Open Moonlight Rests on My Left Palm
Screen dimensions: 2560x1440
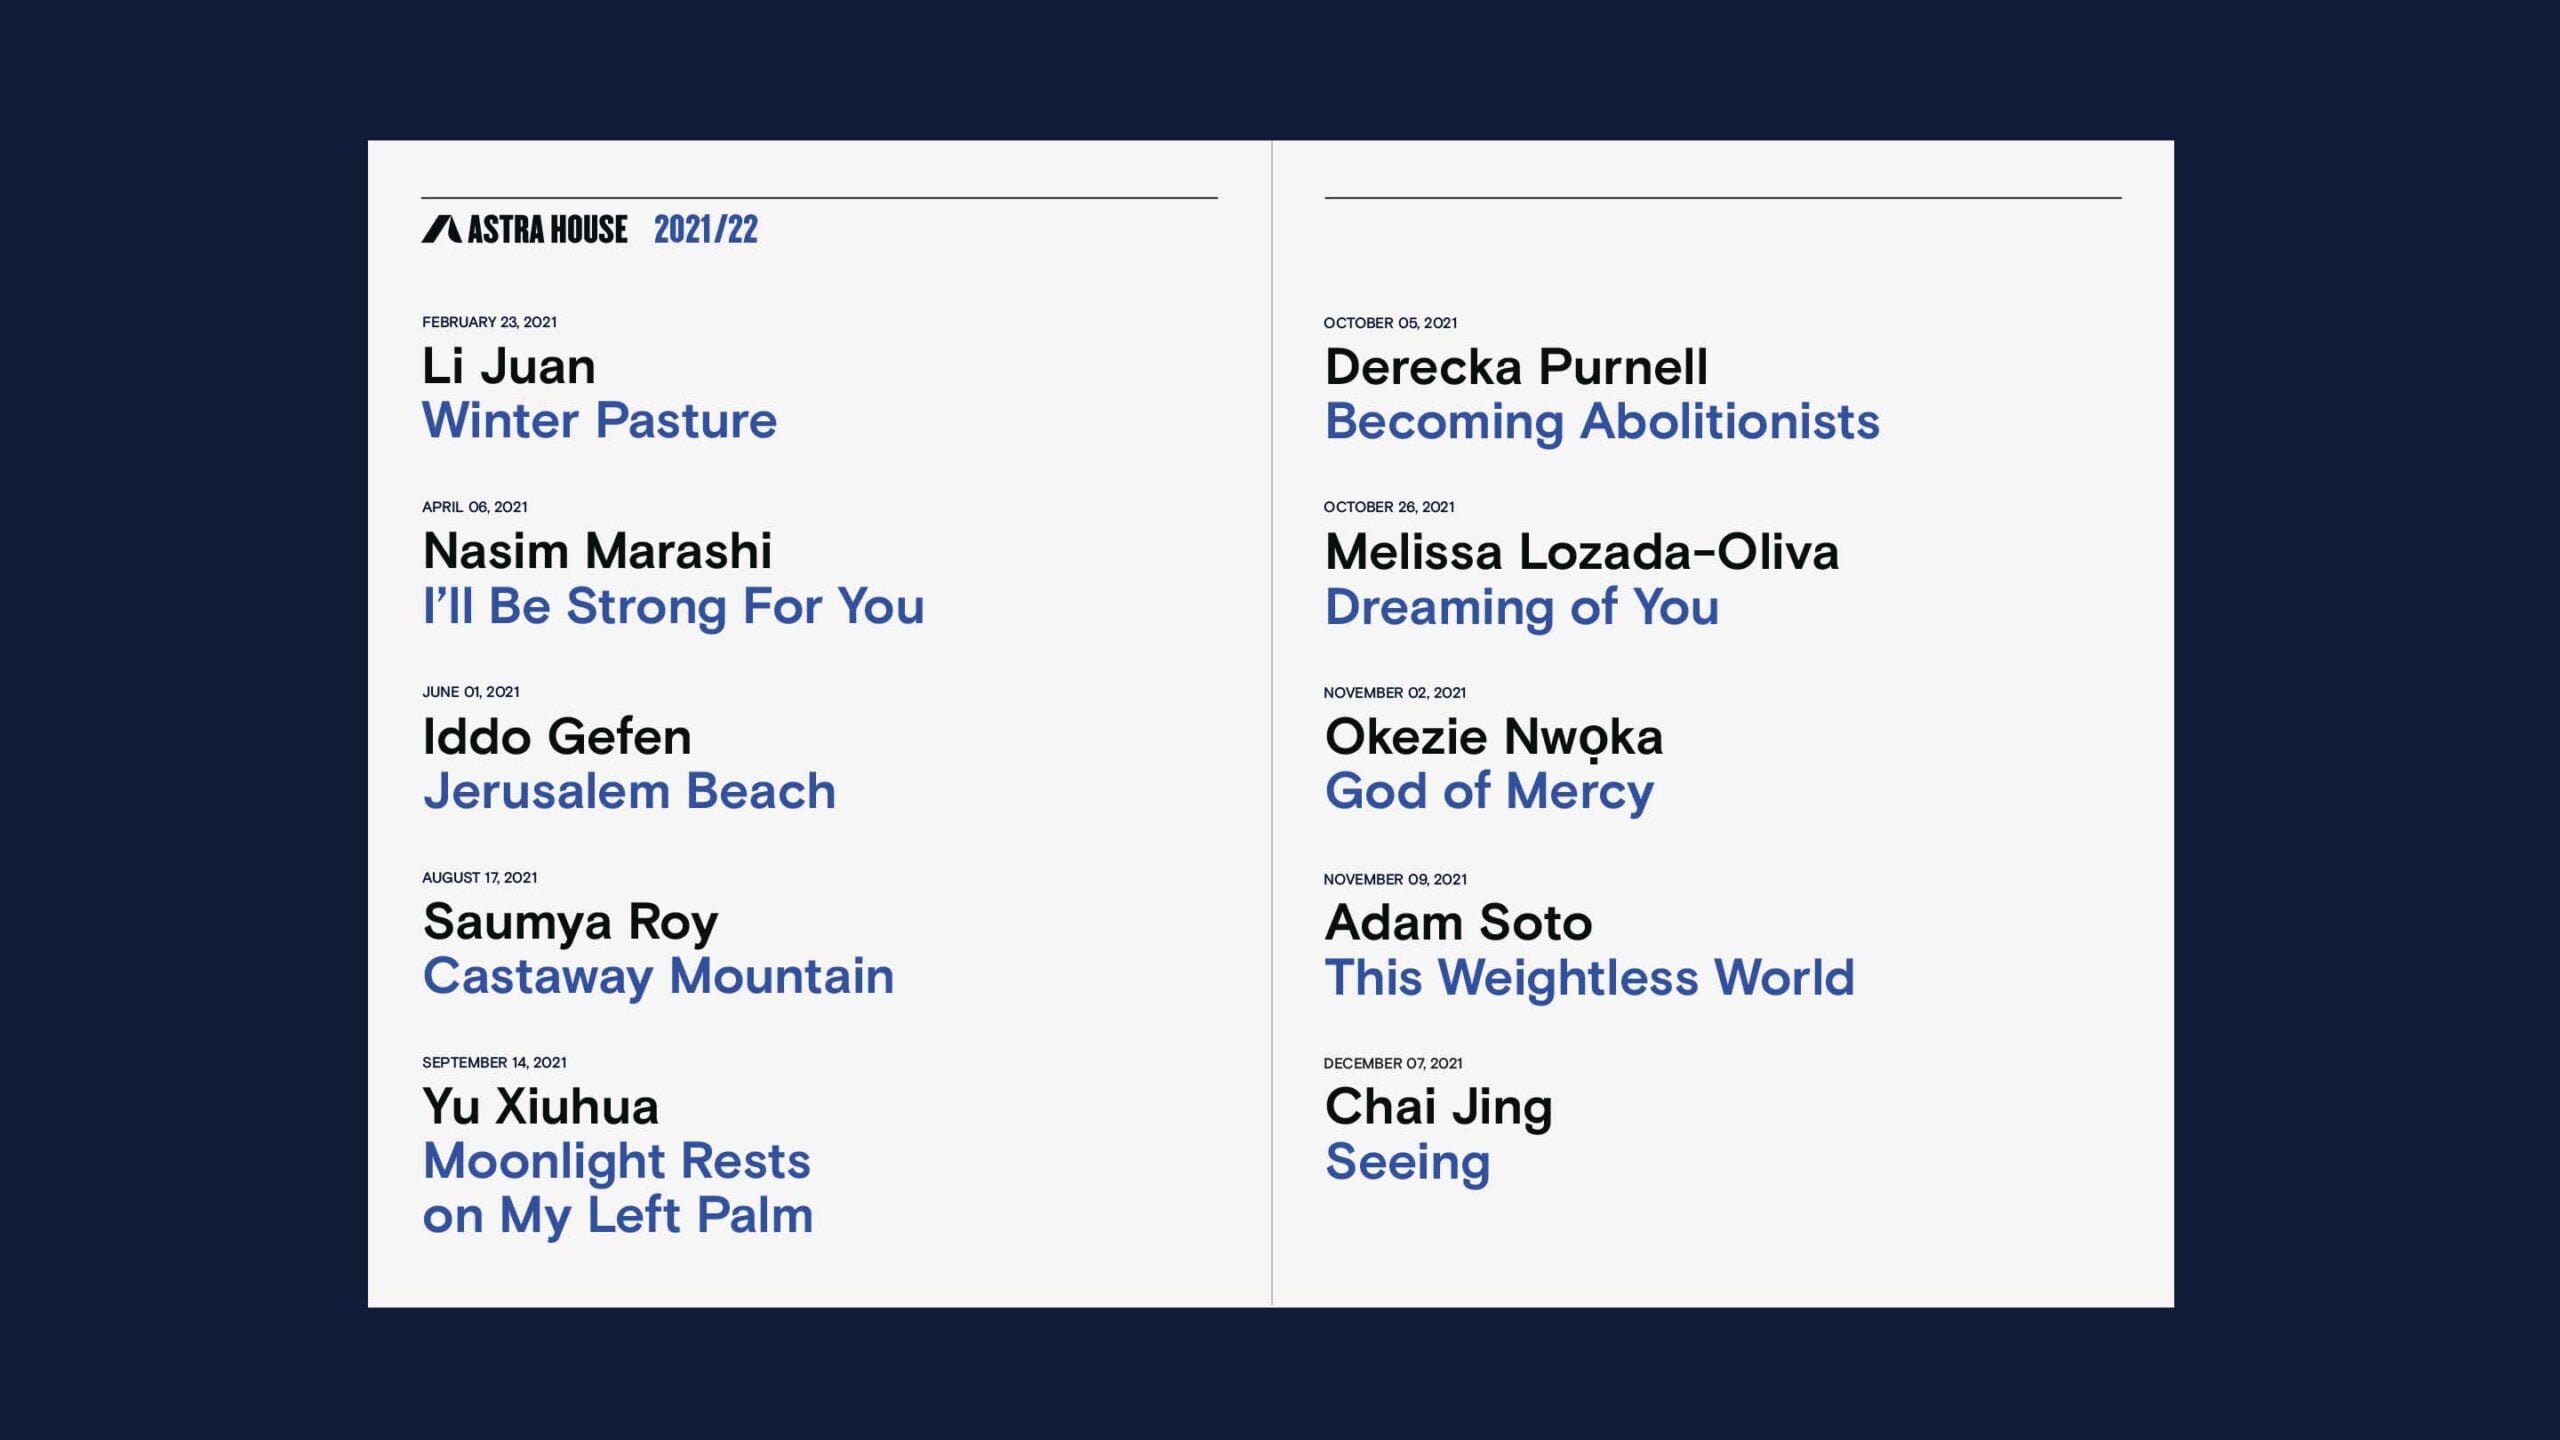click(617, 1188)
